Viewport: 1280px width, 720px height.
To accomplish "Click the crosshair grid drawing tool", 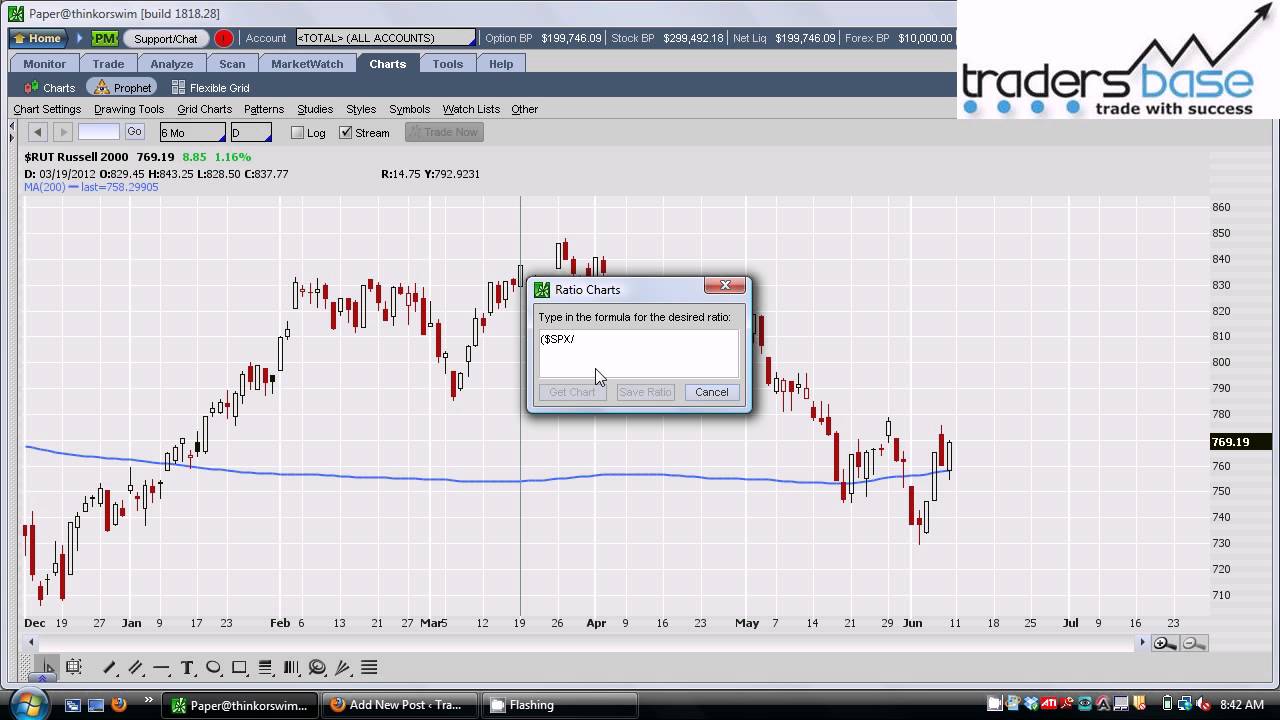I will click(74, 667).
